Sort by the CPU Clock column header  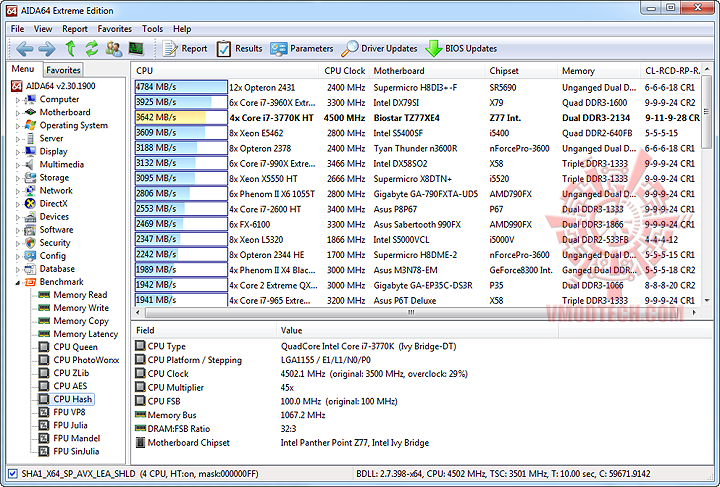tap(344, 71)
